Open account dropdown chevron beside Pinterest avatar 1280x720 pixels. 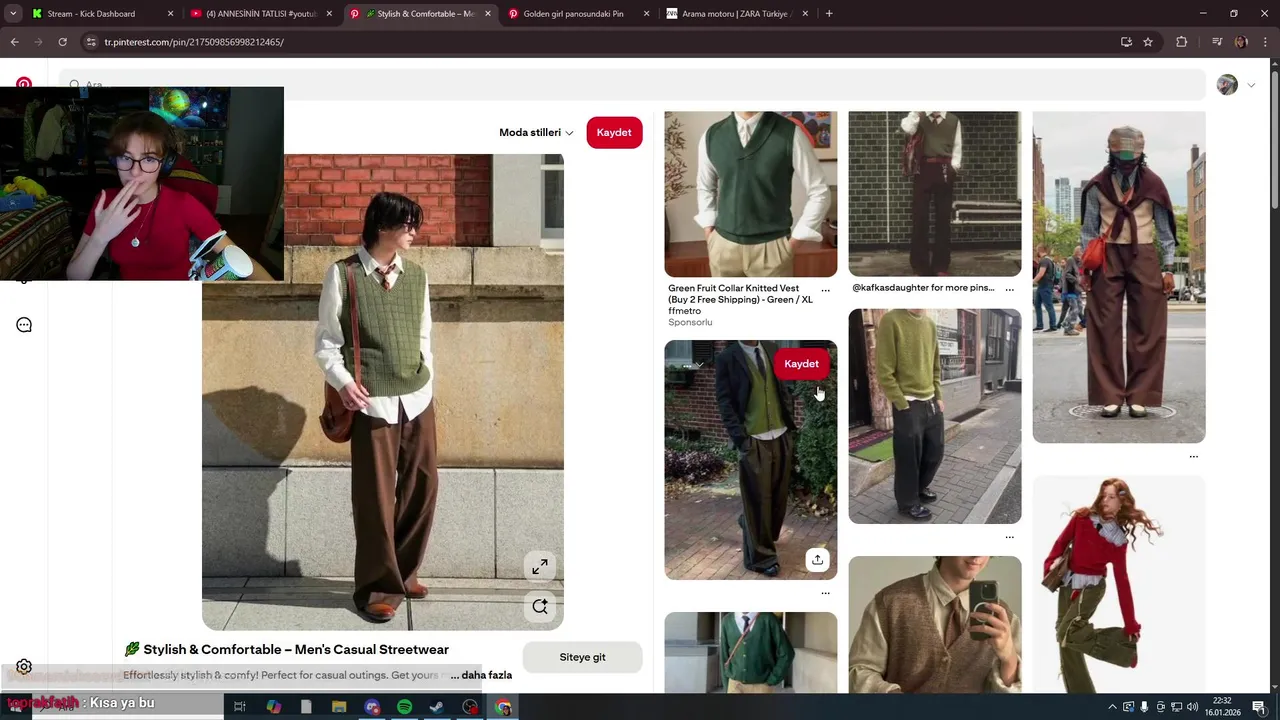(x=1251, y=85)
